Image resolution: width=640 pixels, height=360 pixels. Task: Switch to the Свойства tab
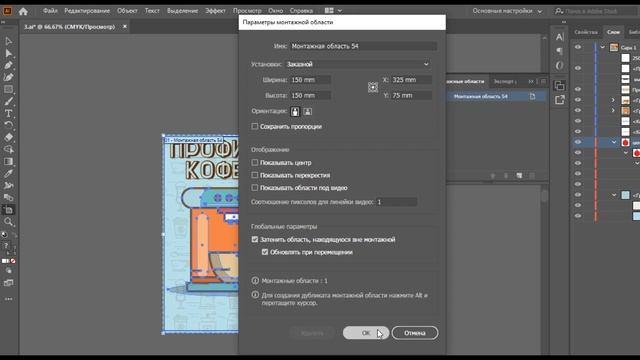coord(586,32)
